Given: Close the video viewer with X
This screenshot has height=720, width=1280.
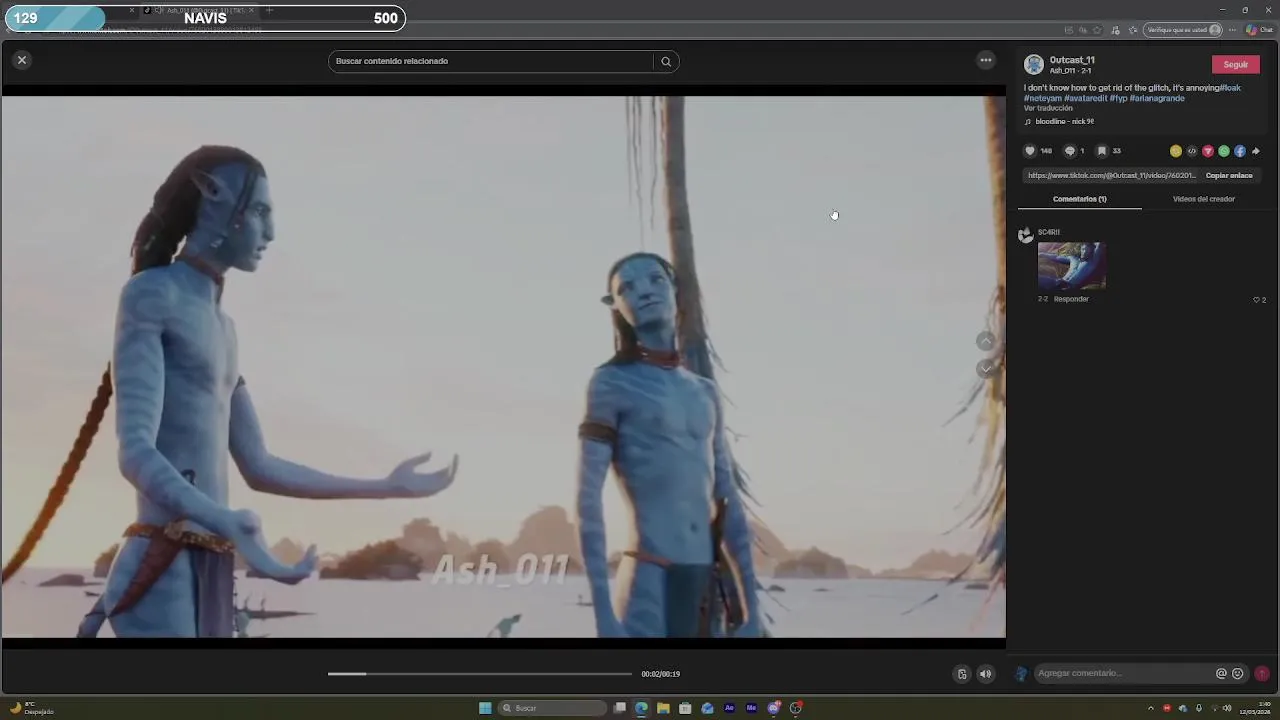Looking at the screenshot, I should [x=21, y=60].
